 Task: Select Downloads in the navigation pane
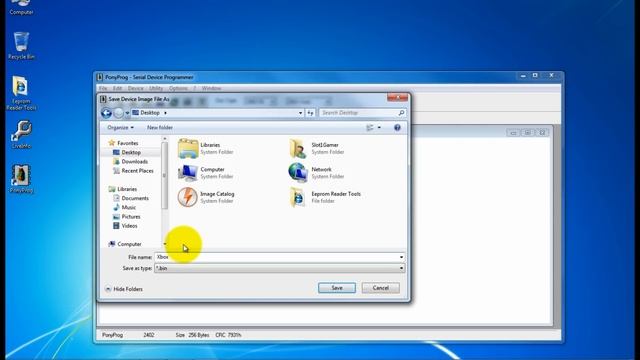[x=134, y=162]
